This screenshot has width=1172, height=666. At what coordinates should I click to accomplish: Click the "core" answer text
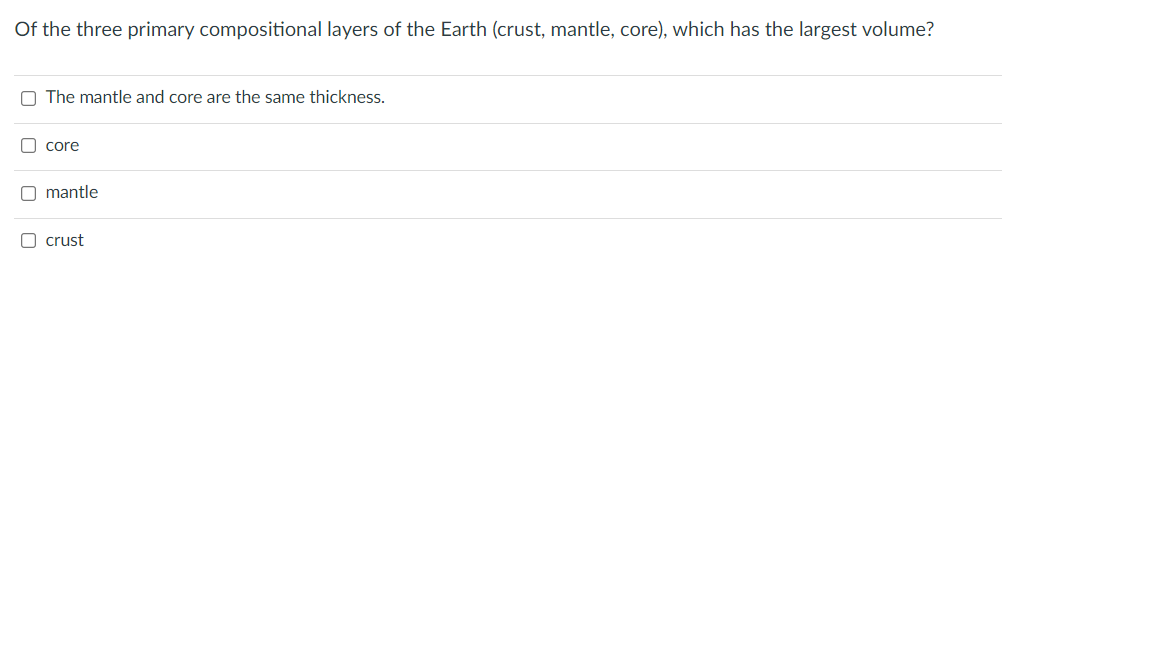[x=62, y=145]
